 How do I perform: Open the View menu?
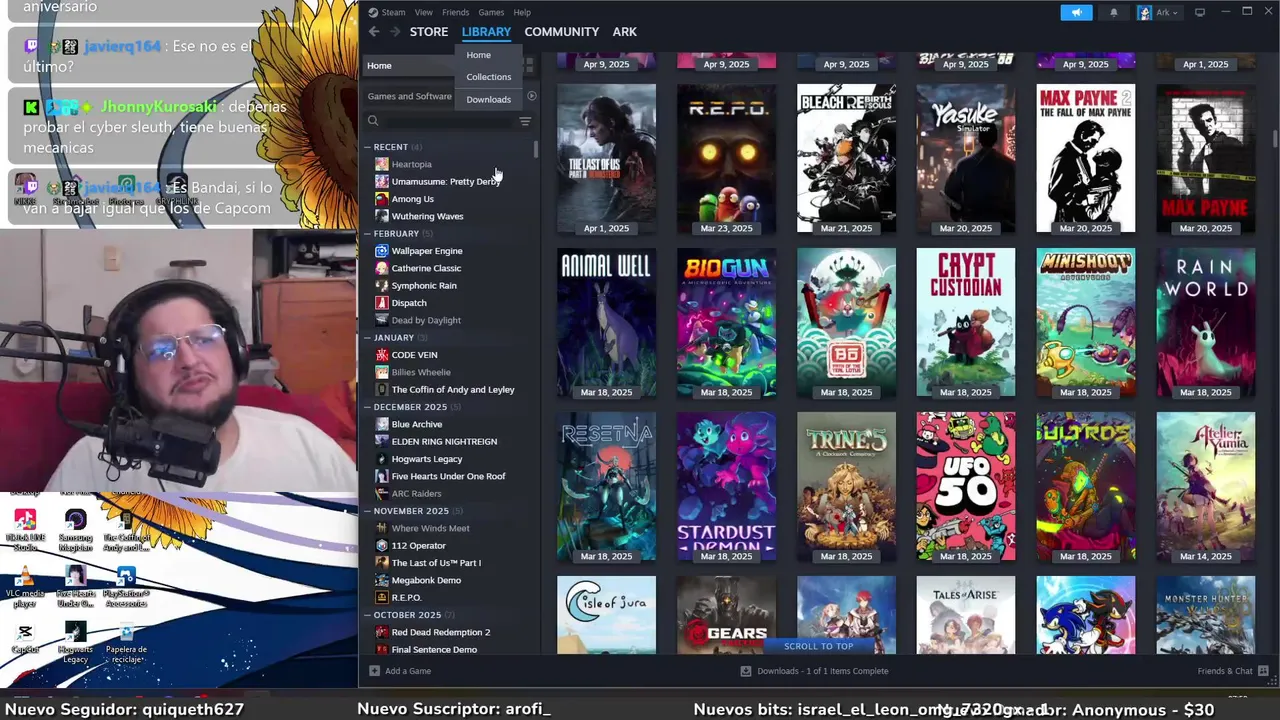coord(424,12)
